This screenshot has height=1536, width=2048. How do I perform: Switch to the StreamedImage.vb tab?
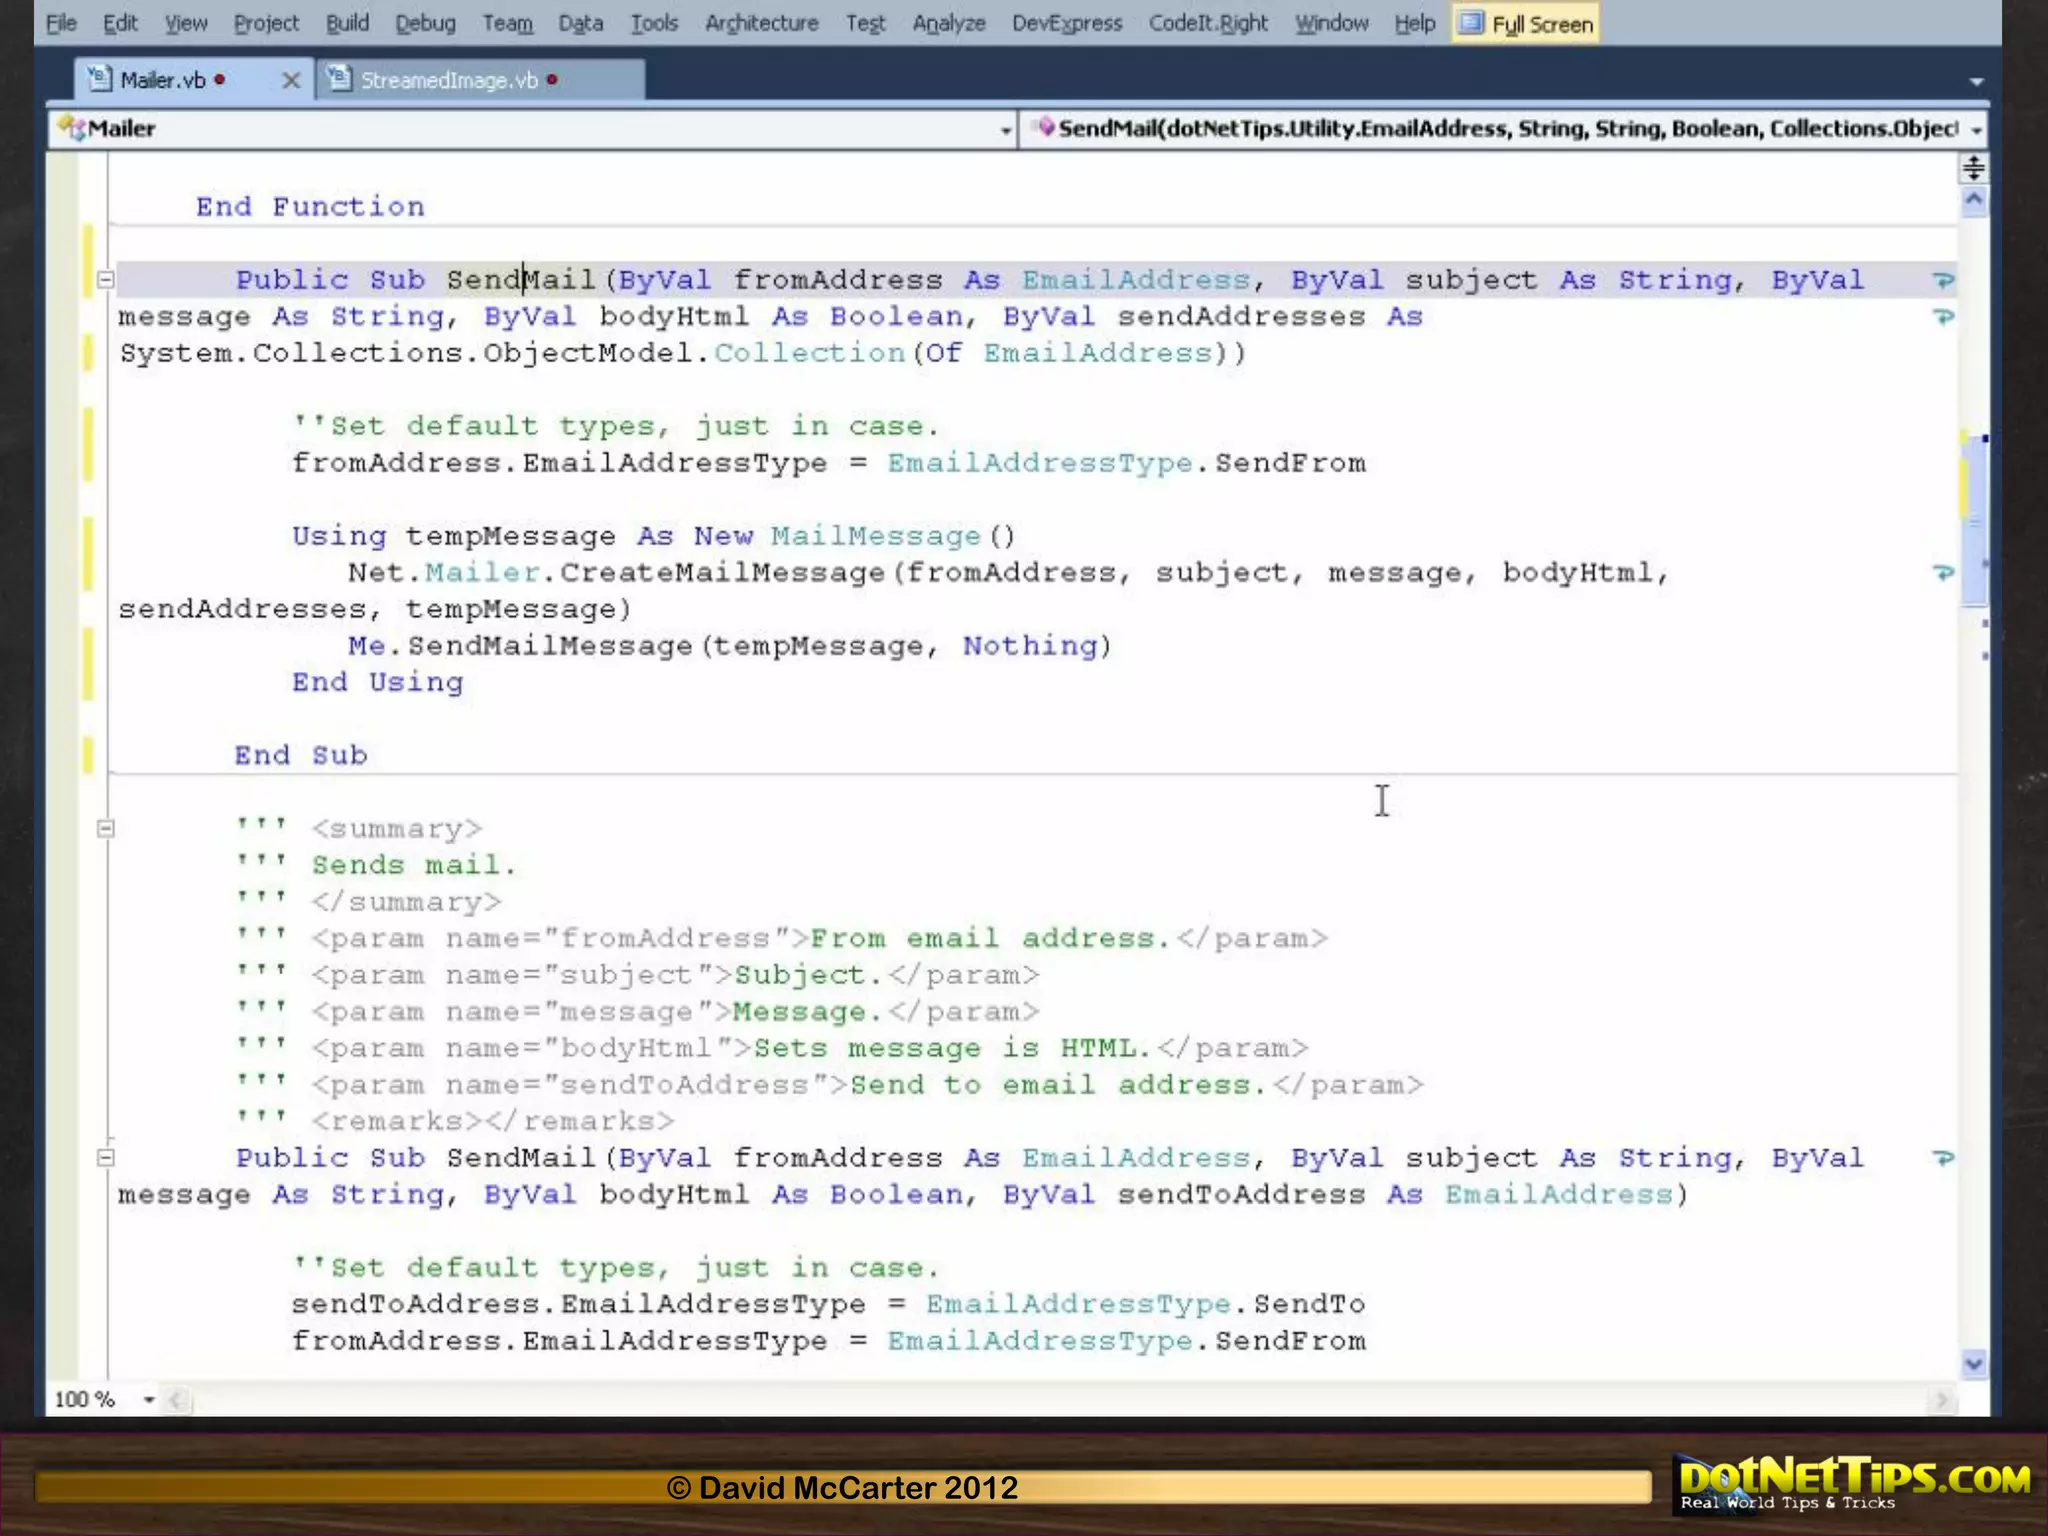point(448,80)
